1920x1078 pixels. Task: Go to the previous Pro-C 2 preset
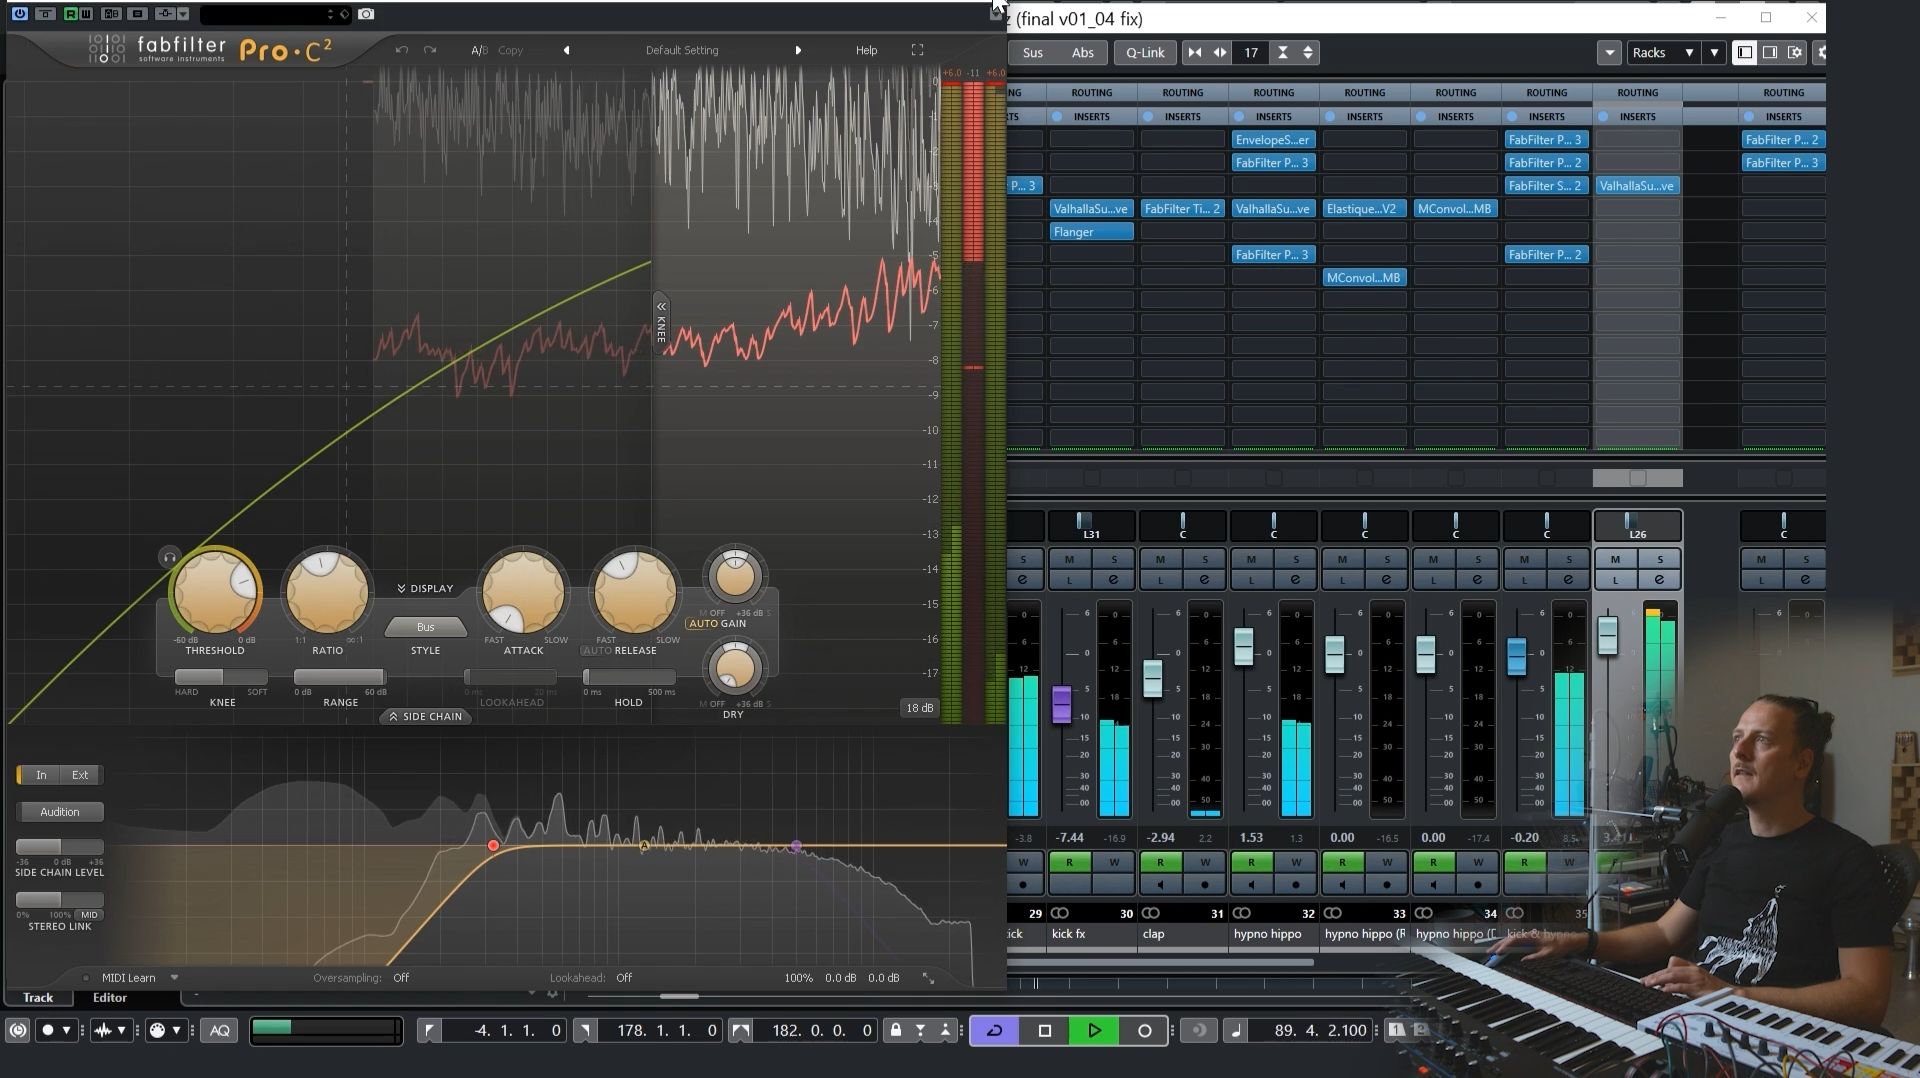[x=566, y=50]
